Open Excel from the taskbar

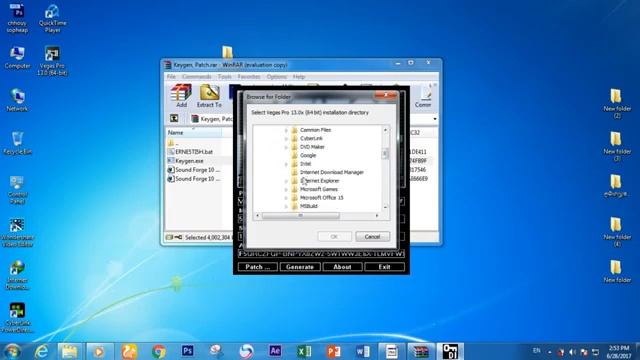point(304,351)
